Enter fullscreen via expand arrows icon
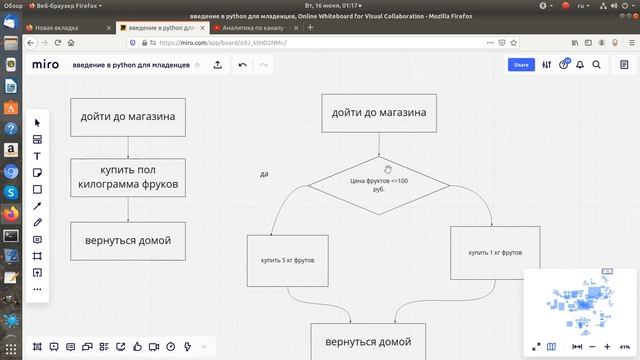 [536, 347]
